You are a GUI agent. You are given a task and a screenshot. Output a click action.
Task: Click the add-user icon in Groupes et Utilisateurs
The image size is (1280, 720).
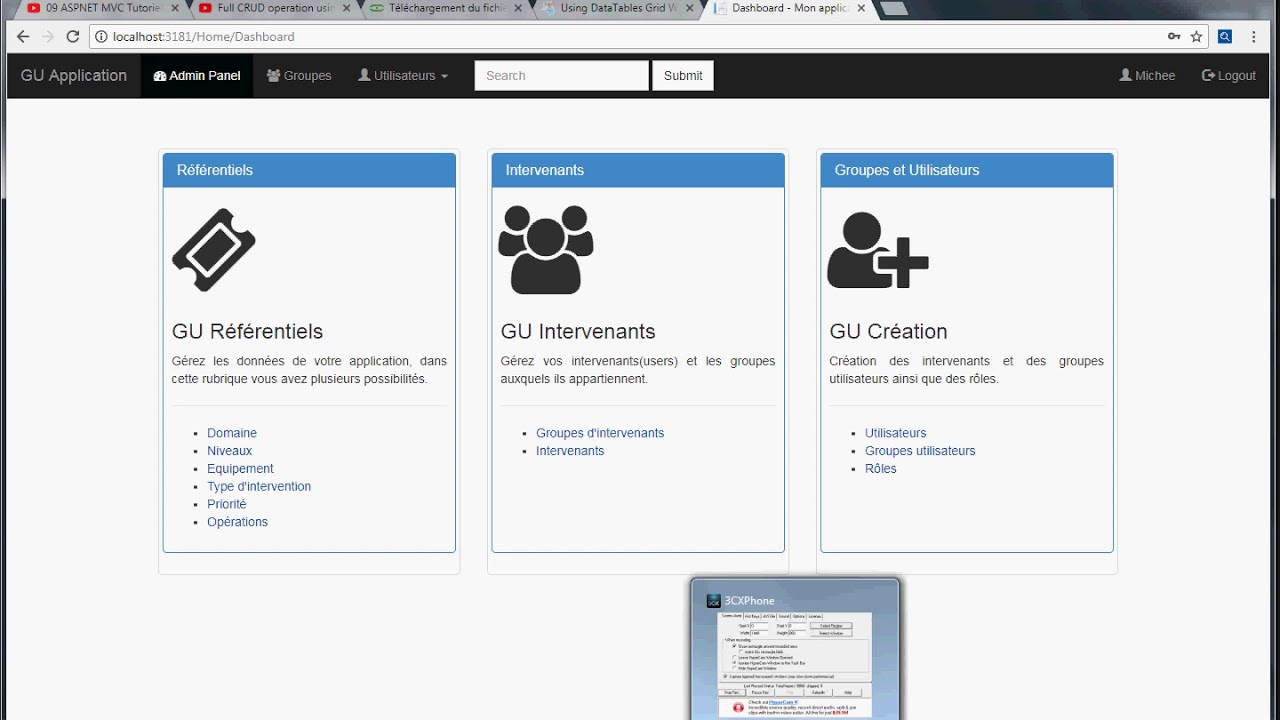point(878,250)
